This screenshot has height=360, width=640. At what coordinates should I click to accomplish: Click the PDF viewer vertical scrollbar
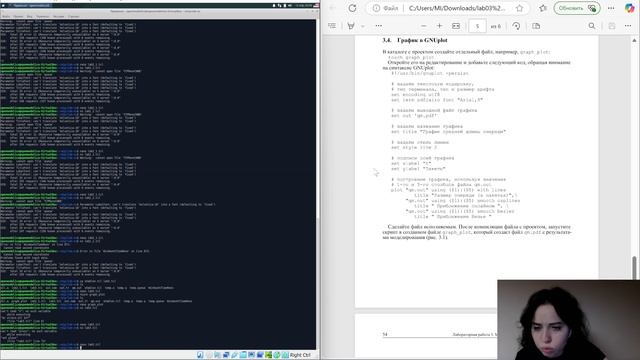point(634,267)
